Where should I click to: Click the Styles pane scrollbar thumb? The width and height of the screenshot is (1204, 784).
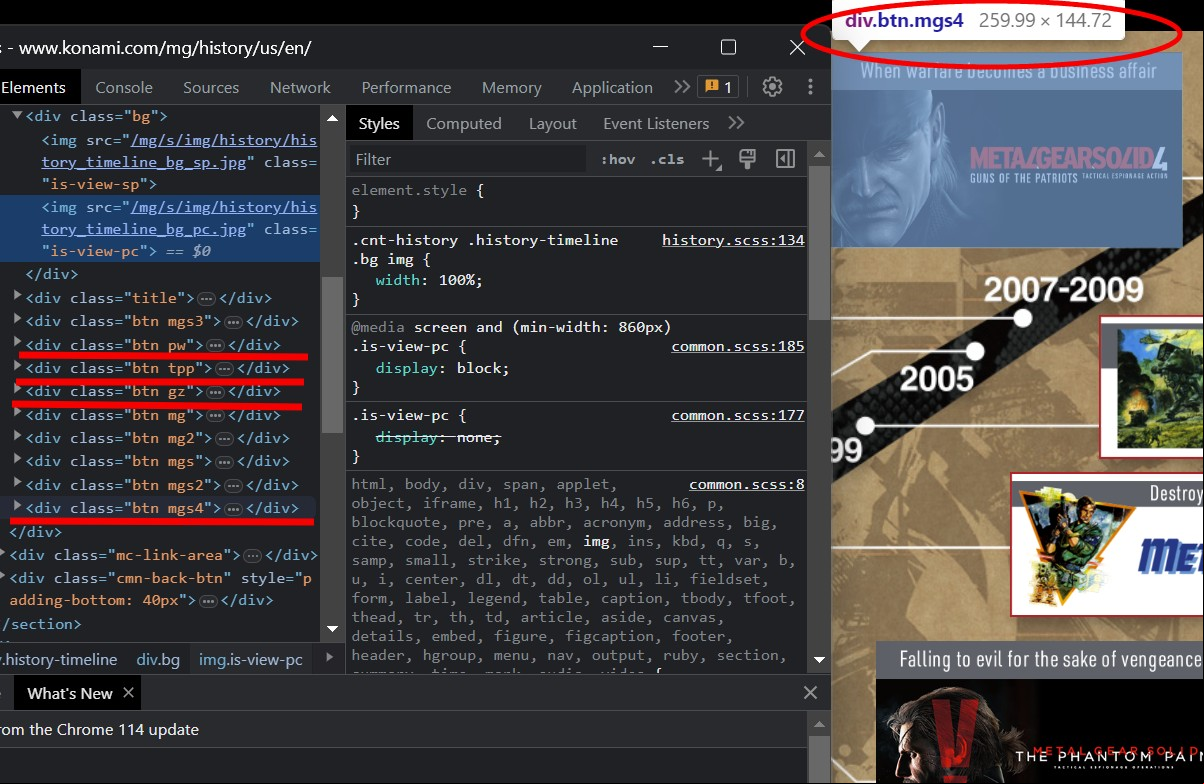click(819, 241)
